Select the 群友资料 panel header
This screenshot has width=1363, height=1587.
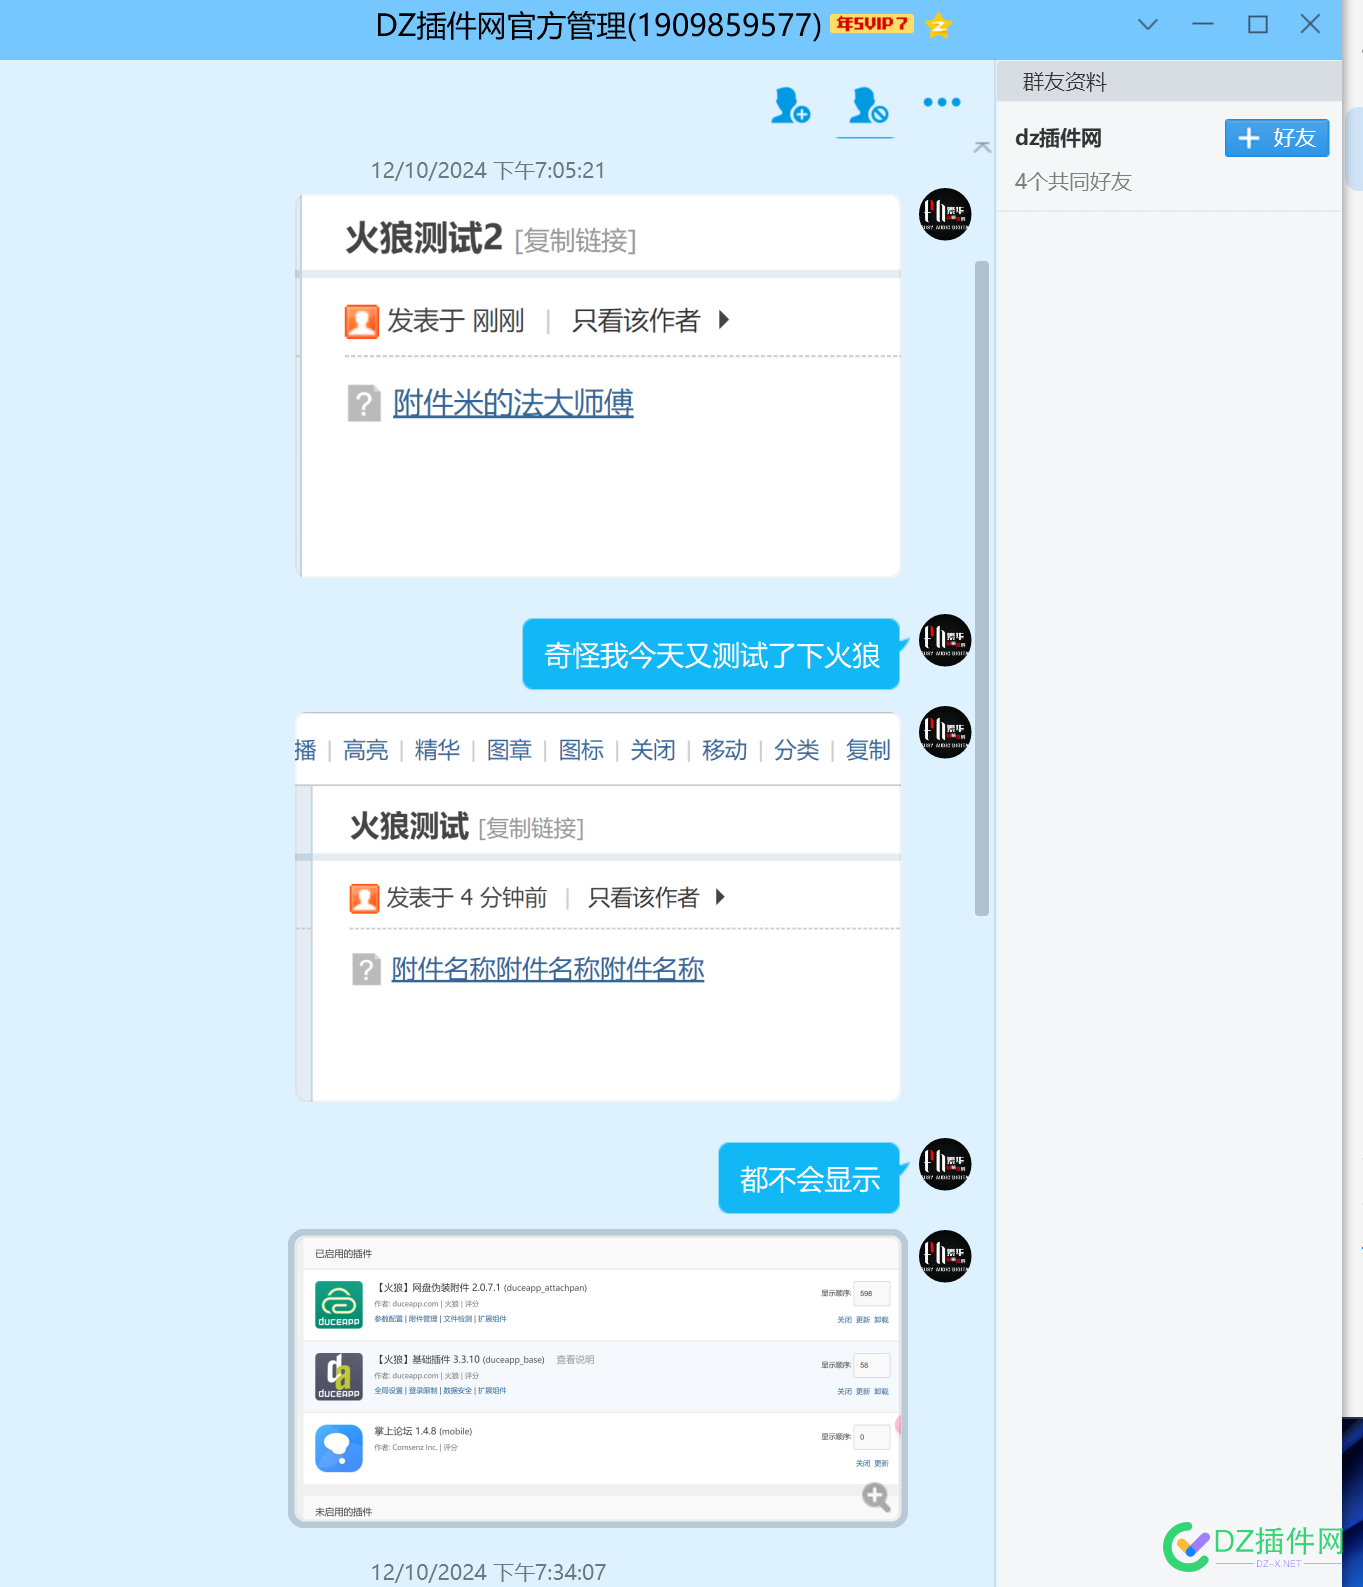tap(1169, 81)
